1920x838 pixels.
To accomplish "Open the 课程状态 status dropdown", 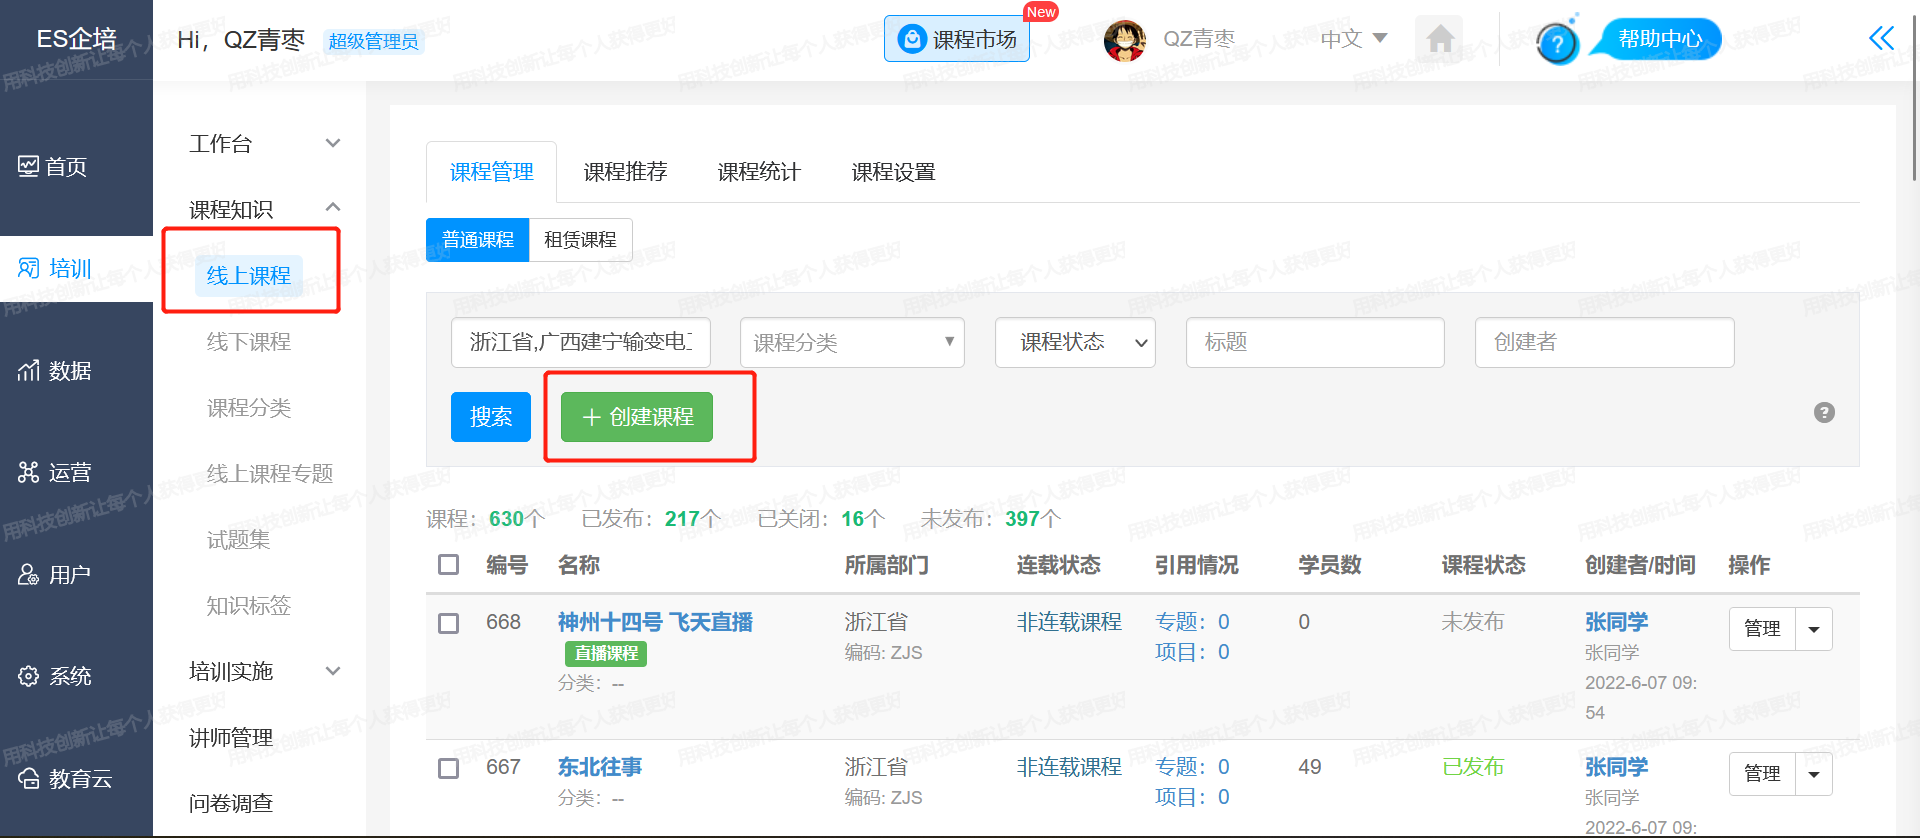I will pos(1075,342).
